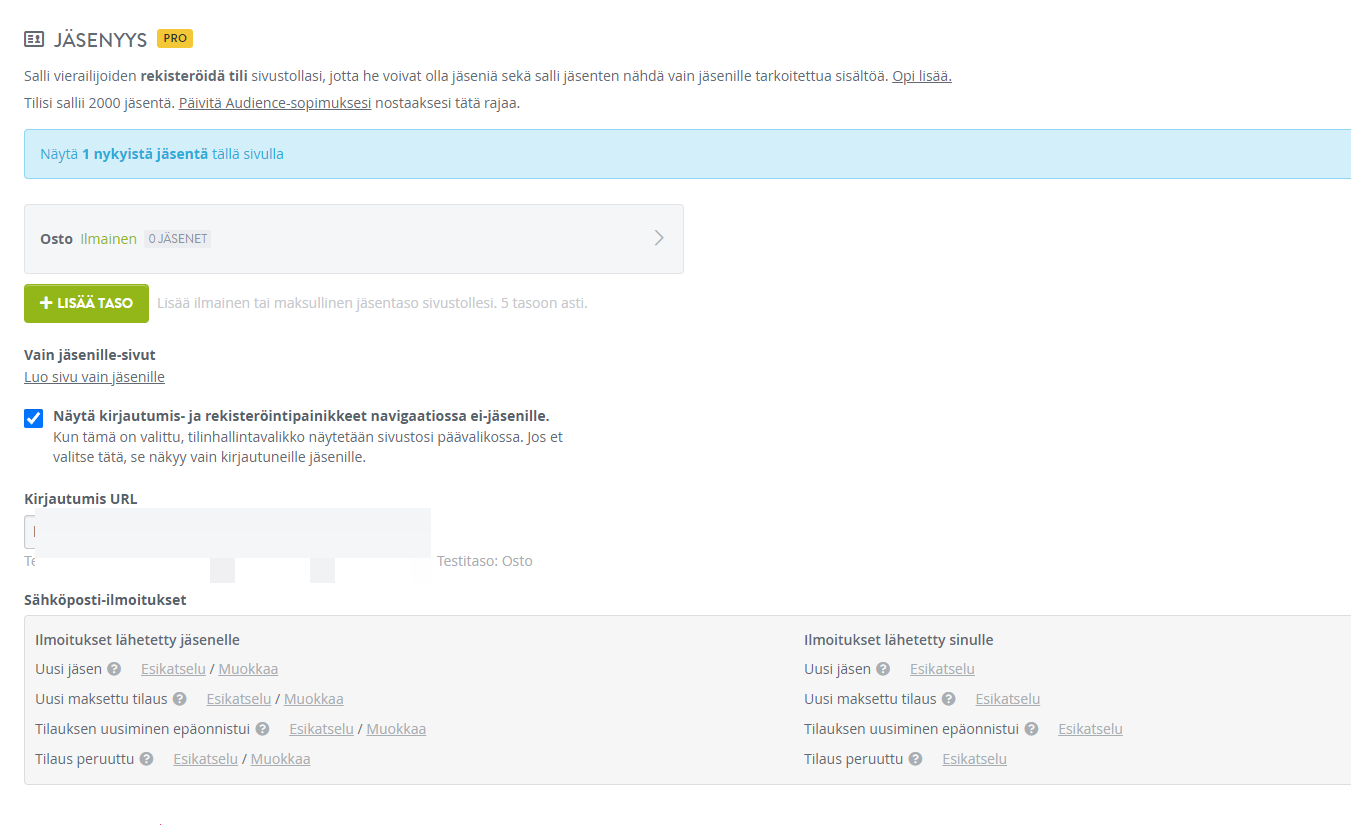The width and height of the screenshot is (1351, 825).
Task: Click help icon for owner Tilaus peruuttu
Action: [x=915, y=759]
